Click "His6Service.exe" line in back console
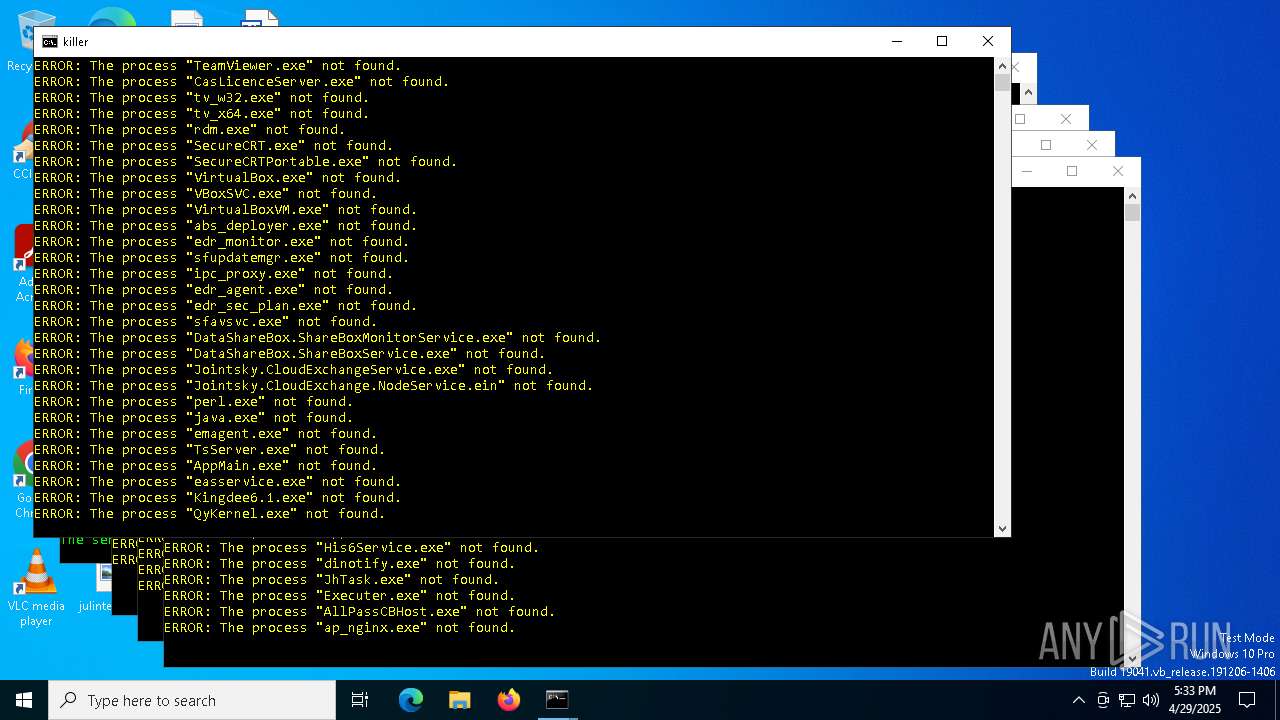Image resolution: width=1280 pixels, height=720 pixels. click(x=351, y=548)
